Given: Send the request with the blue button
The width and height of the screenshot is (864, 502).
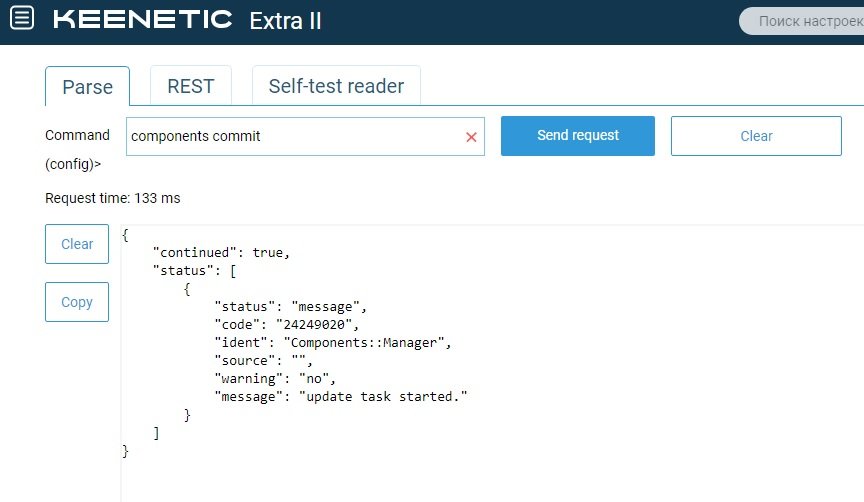Looking at the screenshot, I should pos(577,136).
